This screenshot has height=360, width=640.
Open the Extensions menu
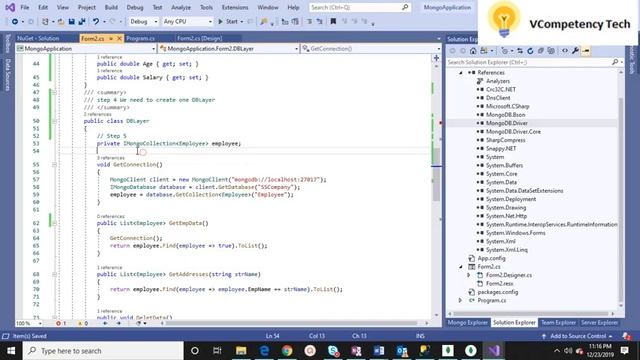point(235,7)
